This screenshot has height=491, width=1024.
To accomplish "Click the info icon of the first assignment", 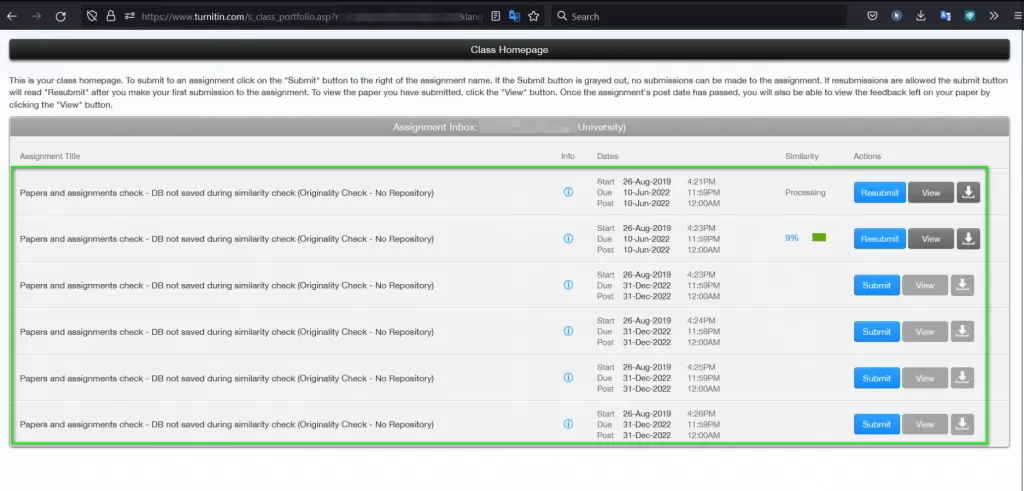I will click(568, 192).
